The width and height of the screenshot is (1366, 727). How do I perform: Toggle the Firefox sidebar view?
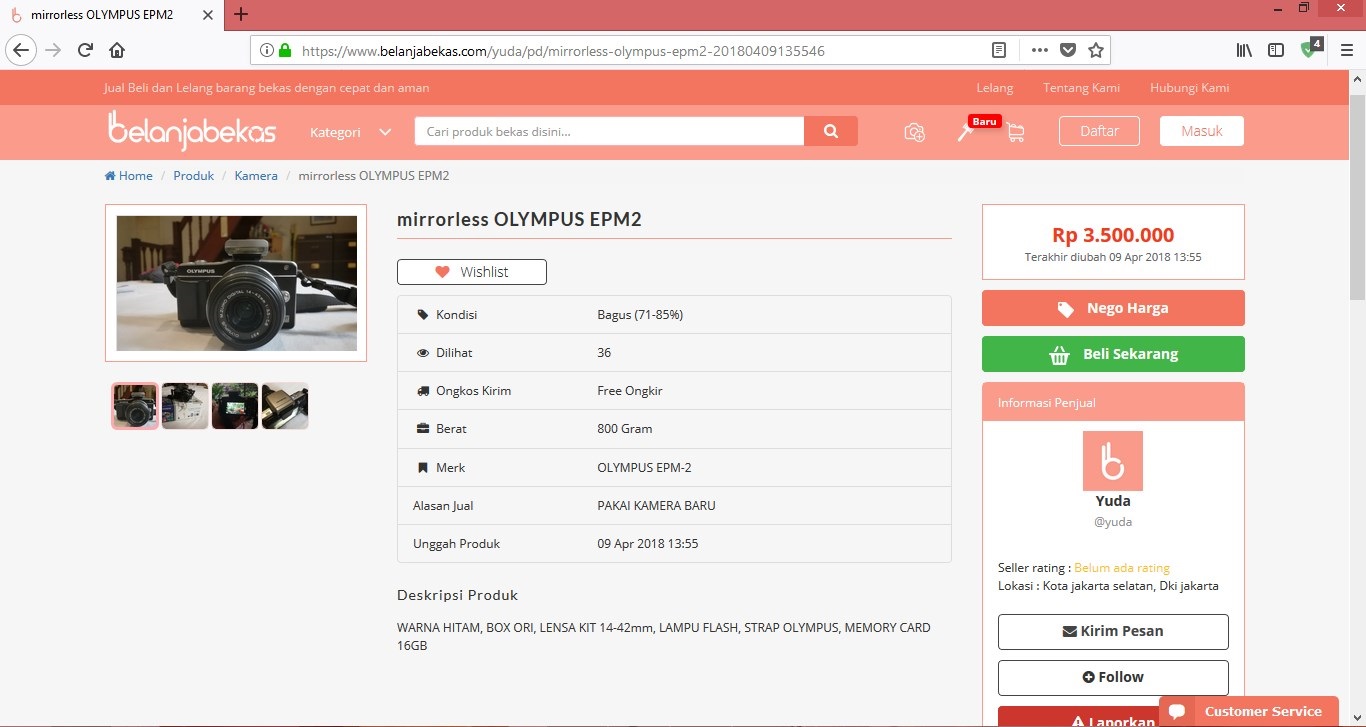click(x=1276, y=50)
